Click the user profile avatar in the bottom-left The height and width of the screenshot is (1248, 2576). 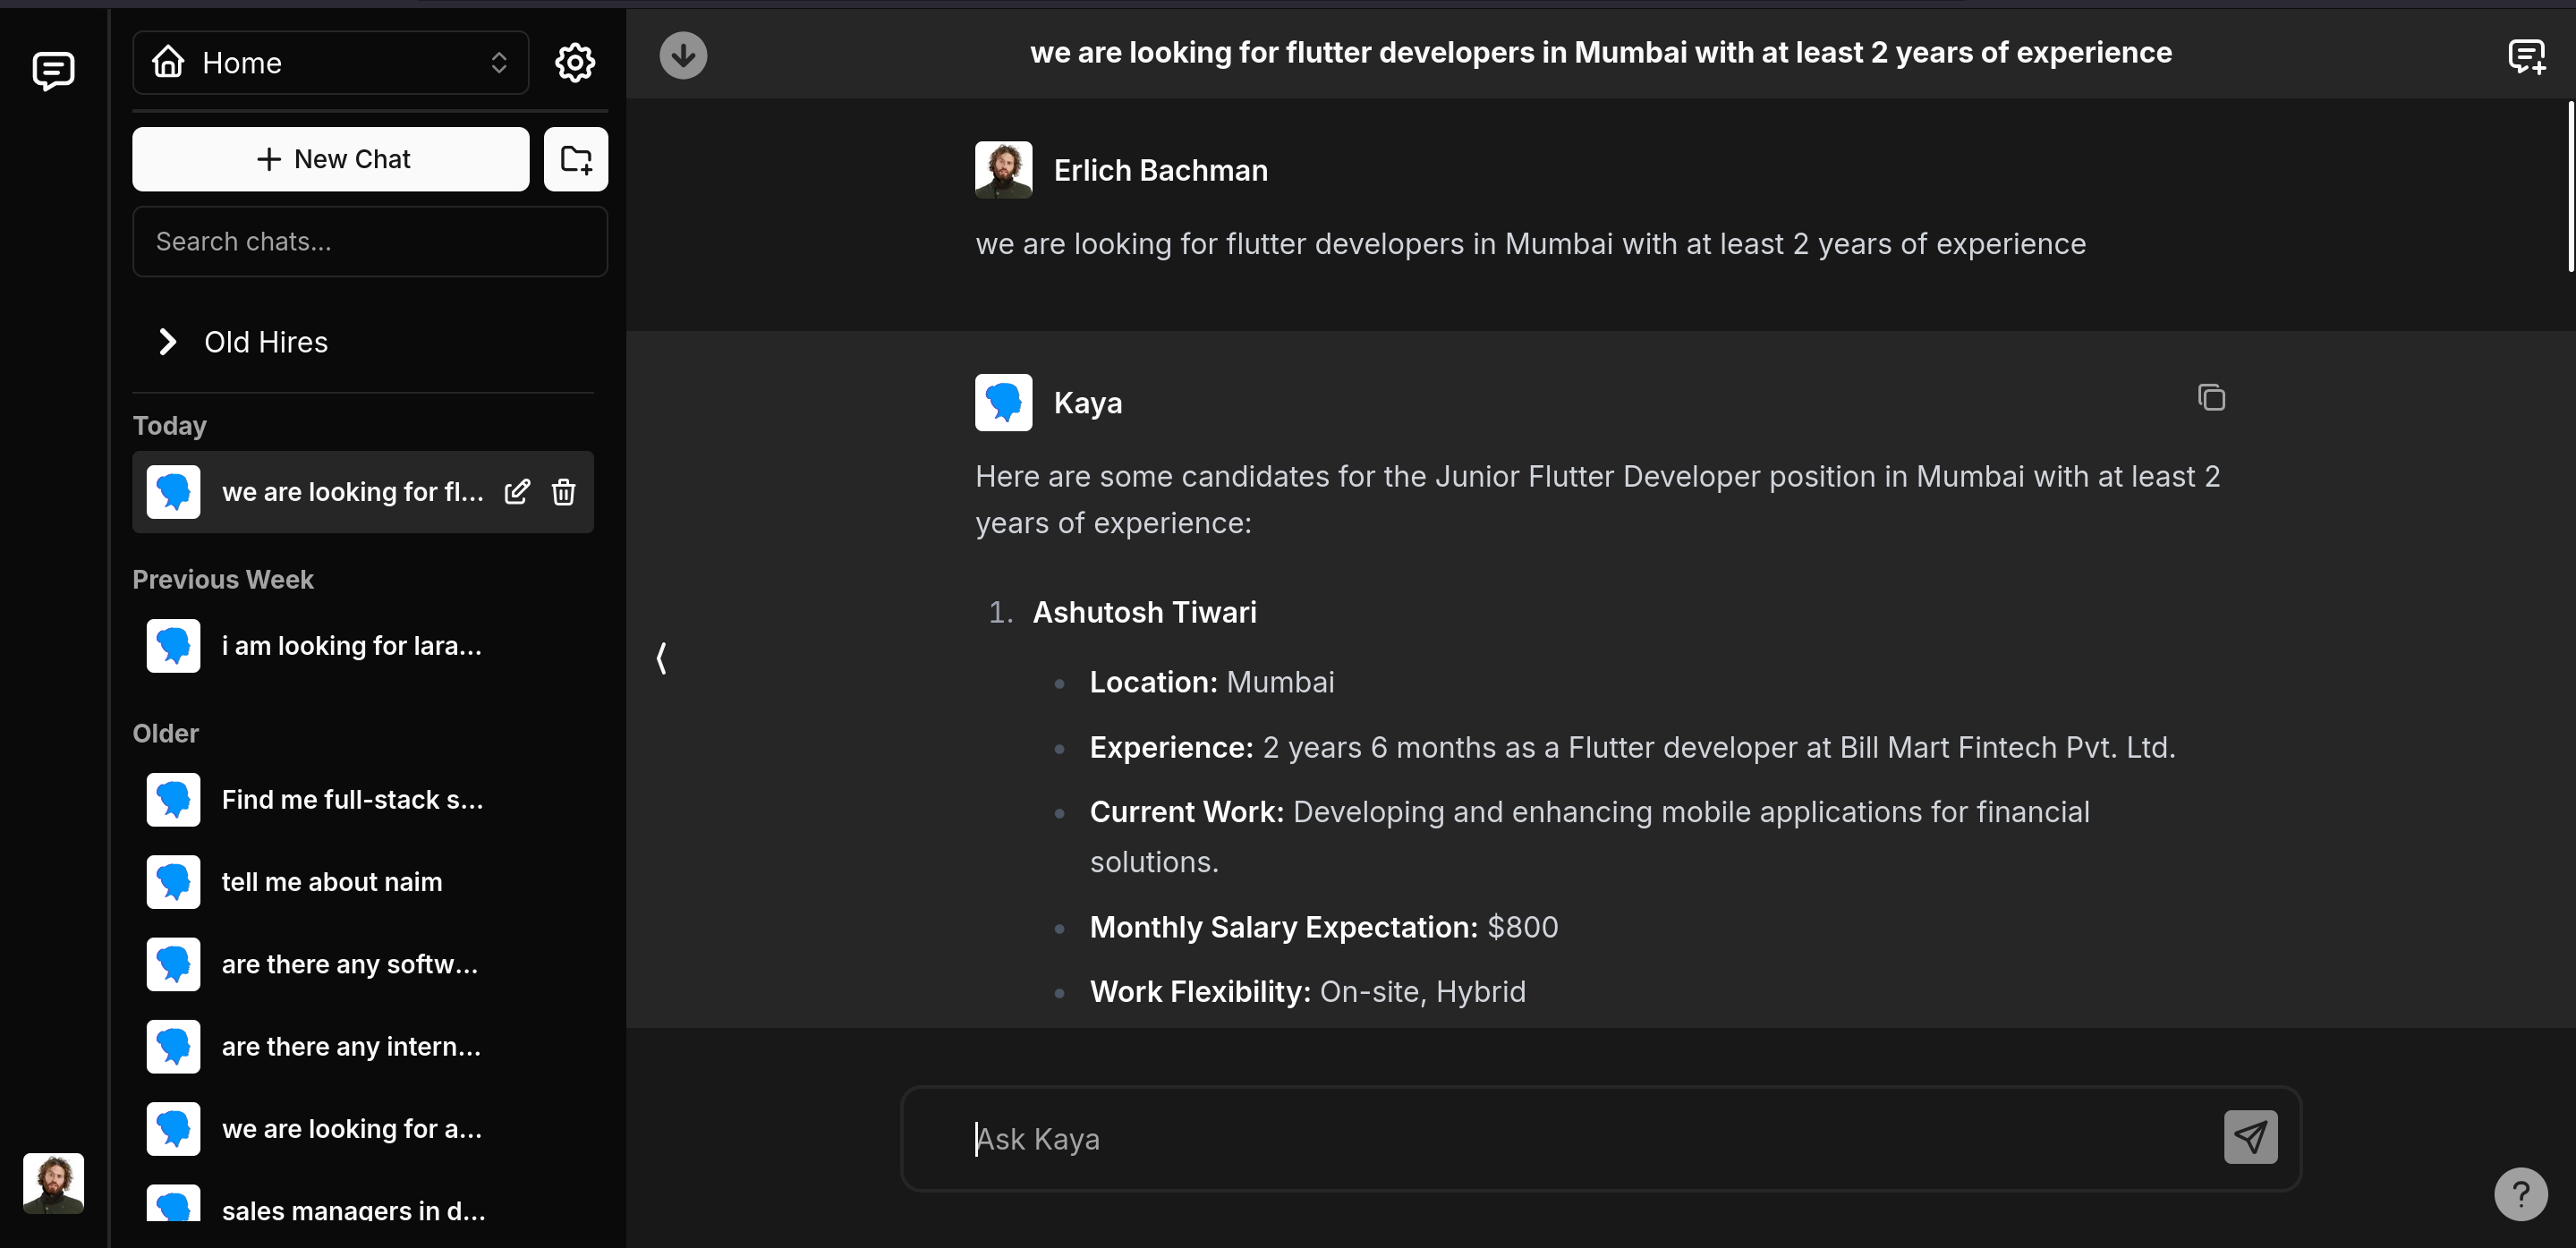tap(53, 1182)
